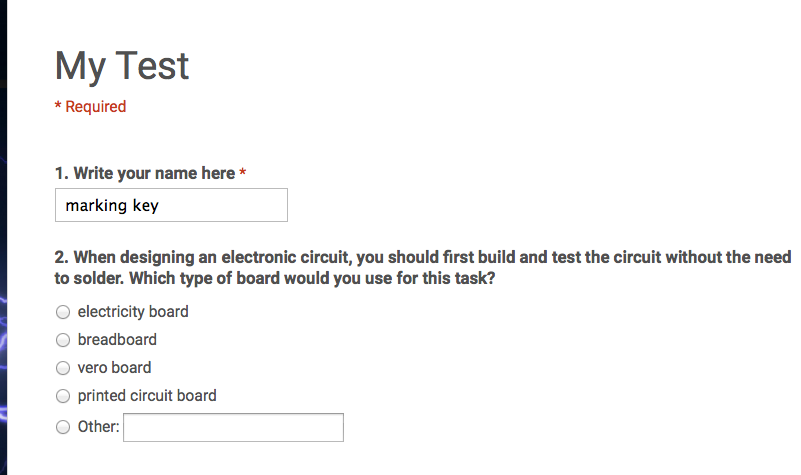The image size is (801, 475).
Task: Enable the Other radio option
Action: (x=63, y=427)
